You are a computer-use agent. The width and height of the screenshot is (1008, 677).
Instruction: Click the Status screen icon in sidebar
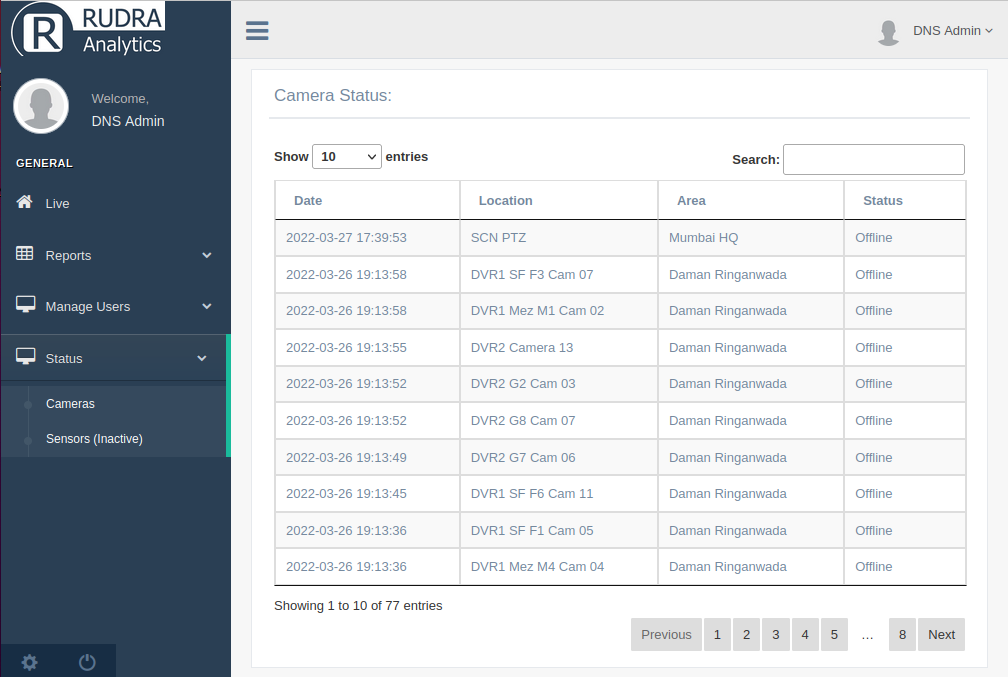coord(26,356)
